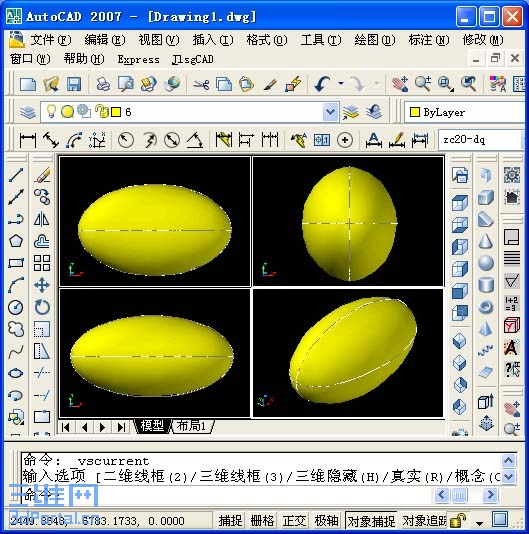Open the ByLayer color dropdown
Image resolution: width=529 pixels, height=534 pixels.
click(x=464, y=112)
